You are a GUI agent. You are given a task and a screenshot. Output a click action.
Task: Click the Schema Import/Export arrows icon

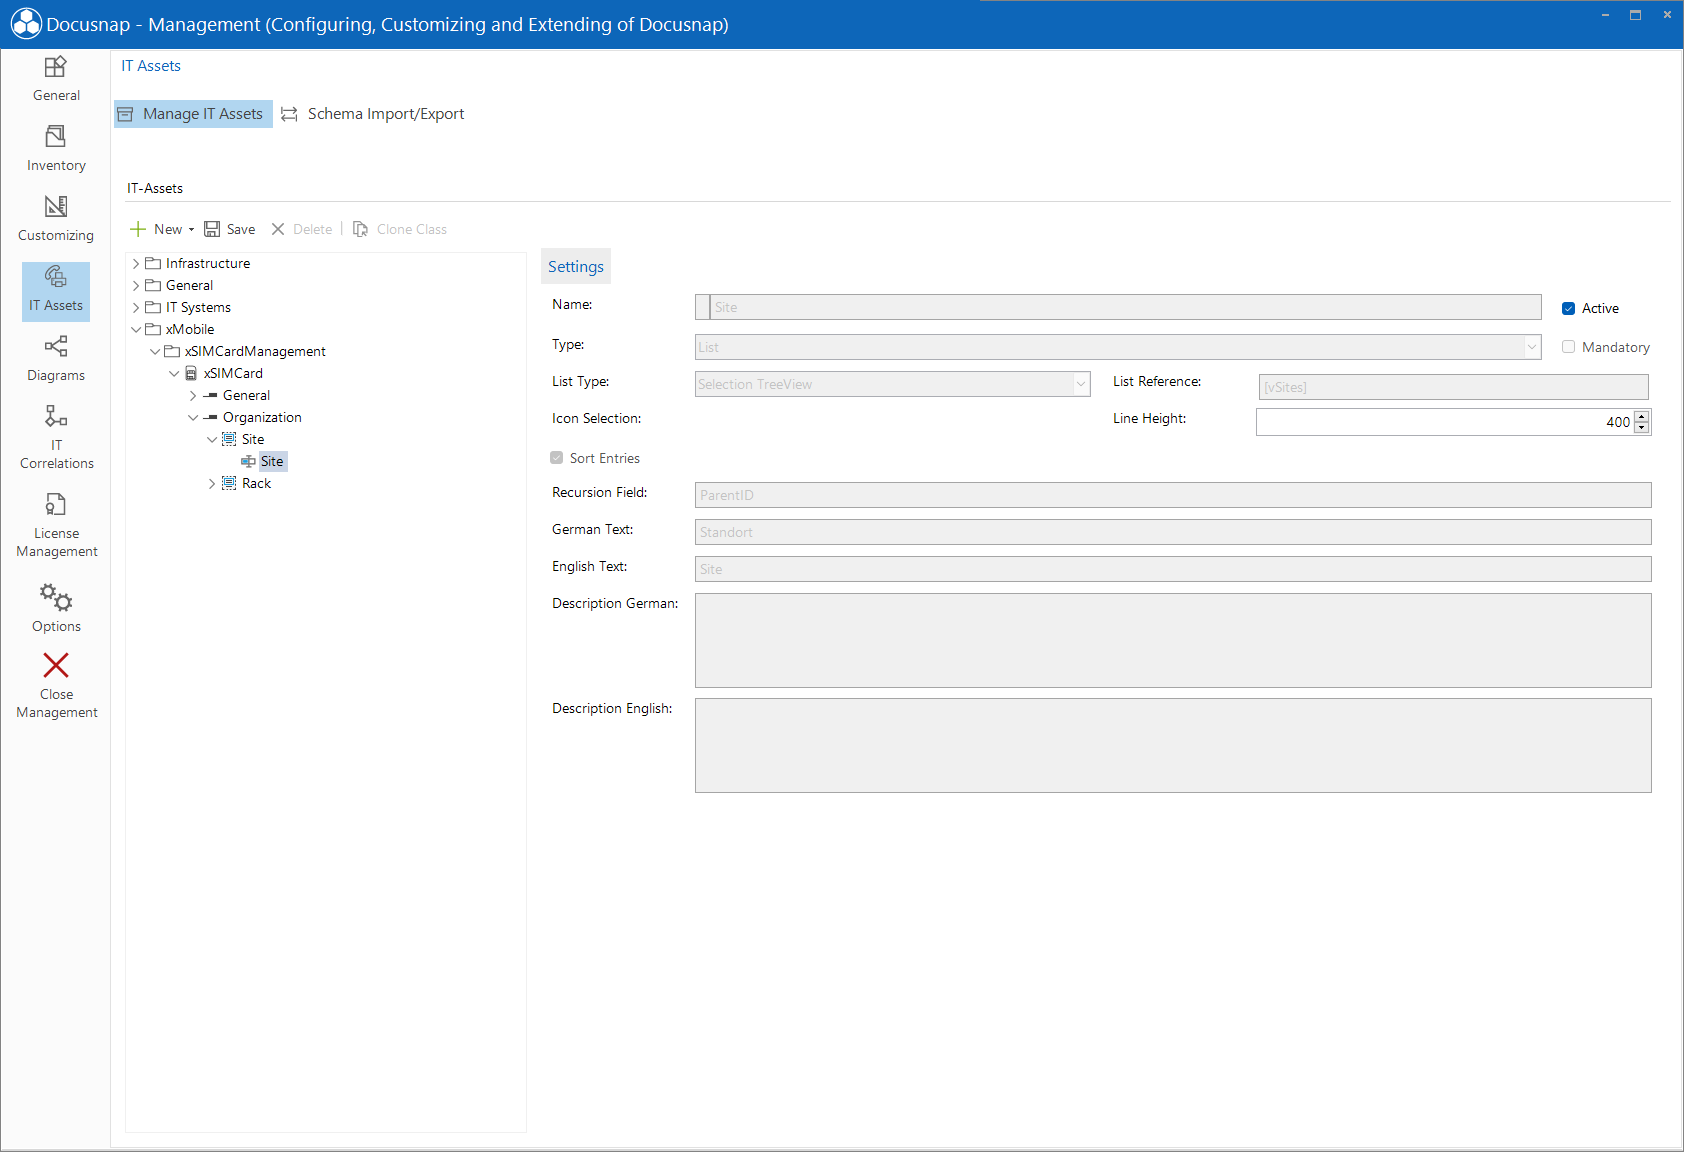coord(289,114)
